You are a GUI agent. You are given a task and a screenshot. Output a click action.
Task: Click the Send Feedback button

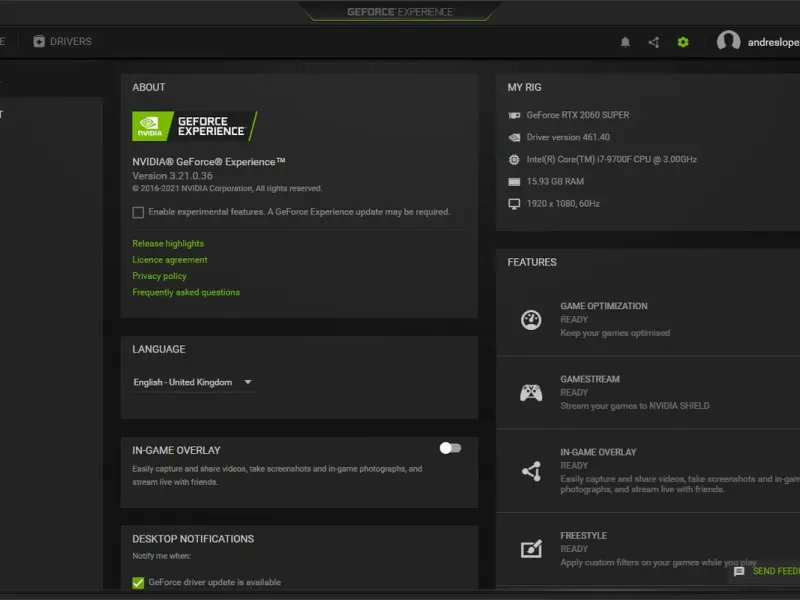pos(767,571)
